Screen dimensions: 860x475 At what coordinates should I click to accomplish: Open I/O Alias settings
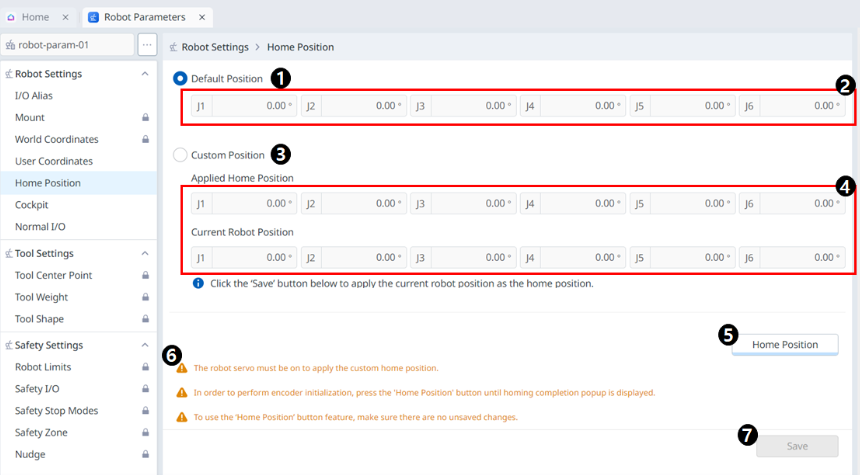tap(34, 96)
